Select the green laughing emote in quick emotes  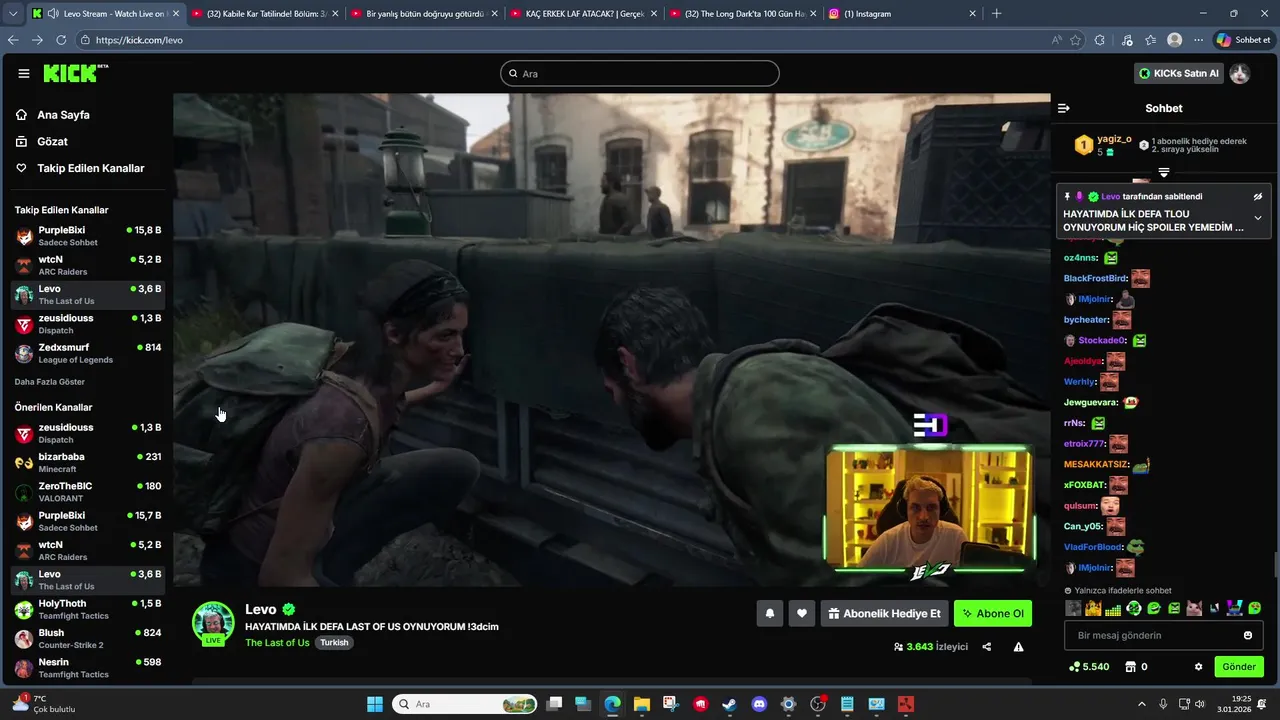[1154, 608]
